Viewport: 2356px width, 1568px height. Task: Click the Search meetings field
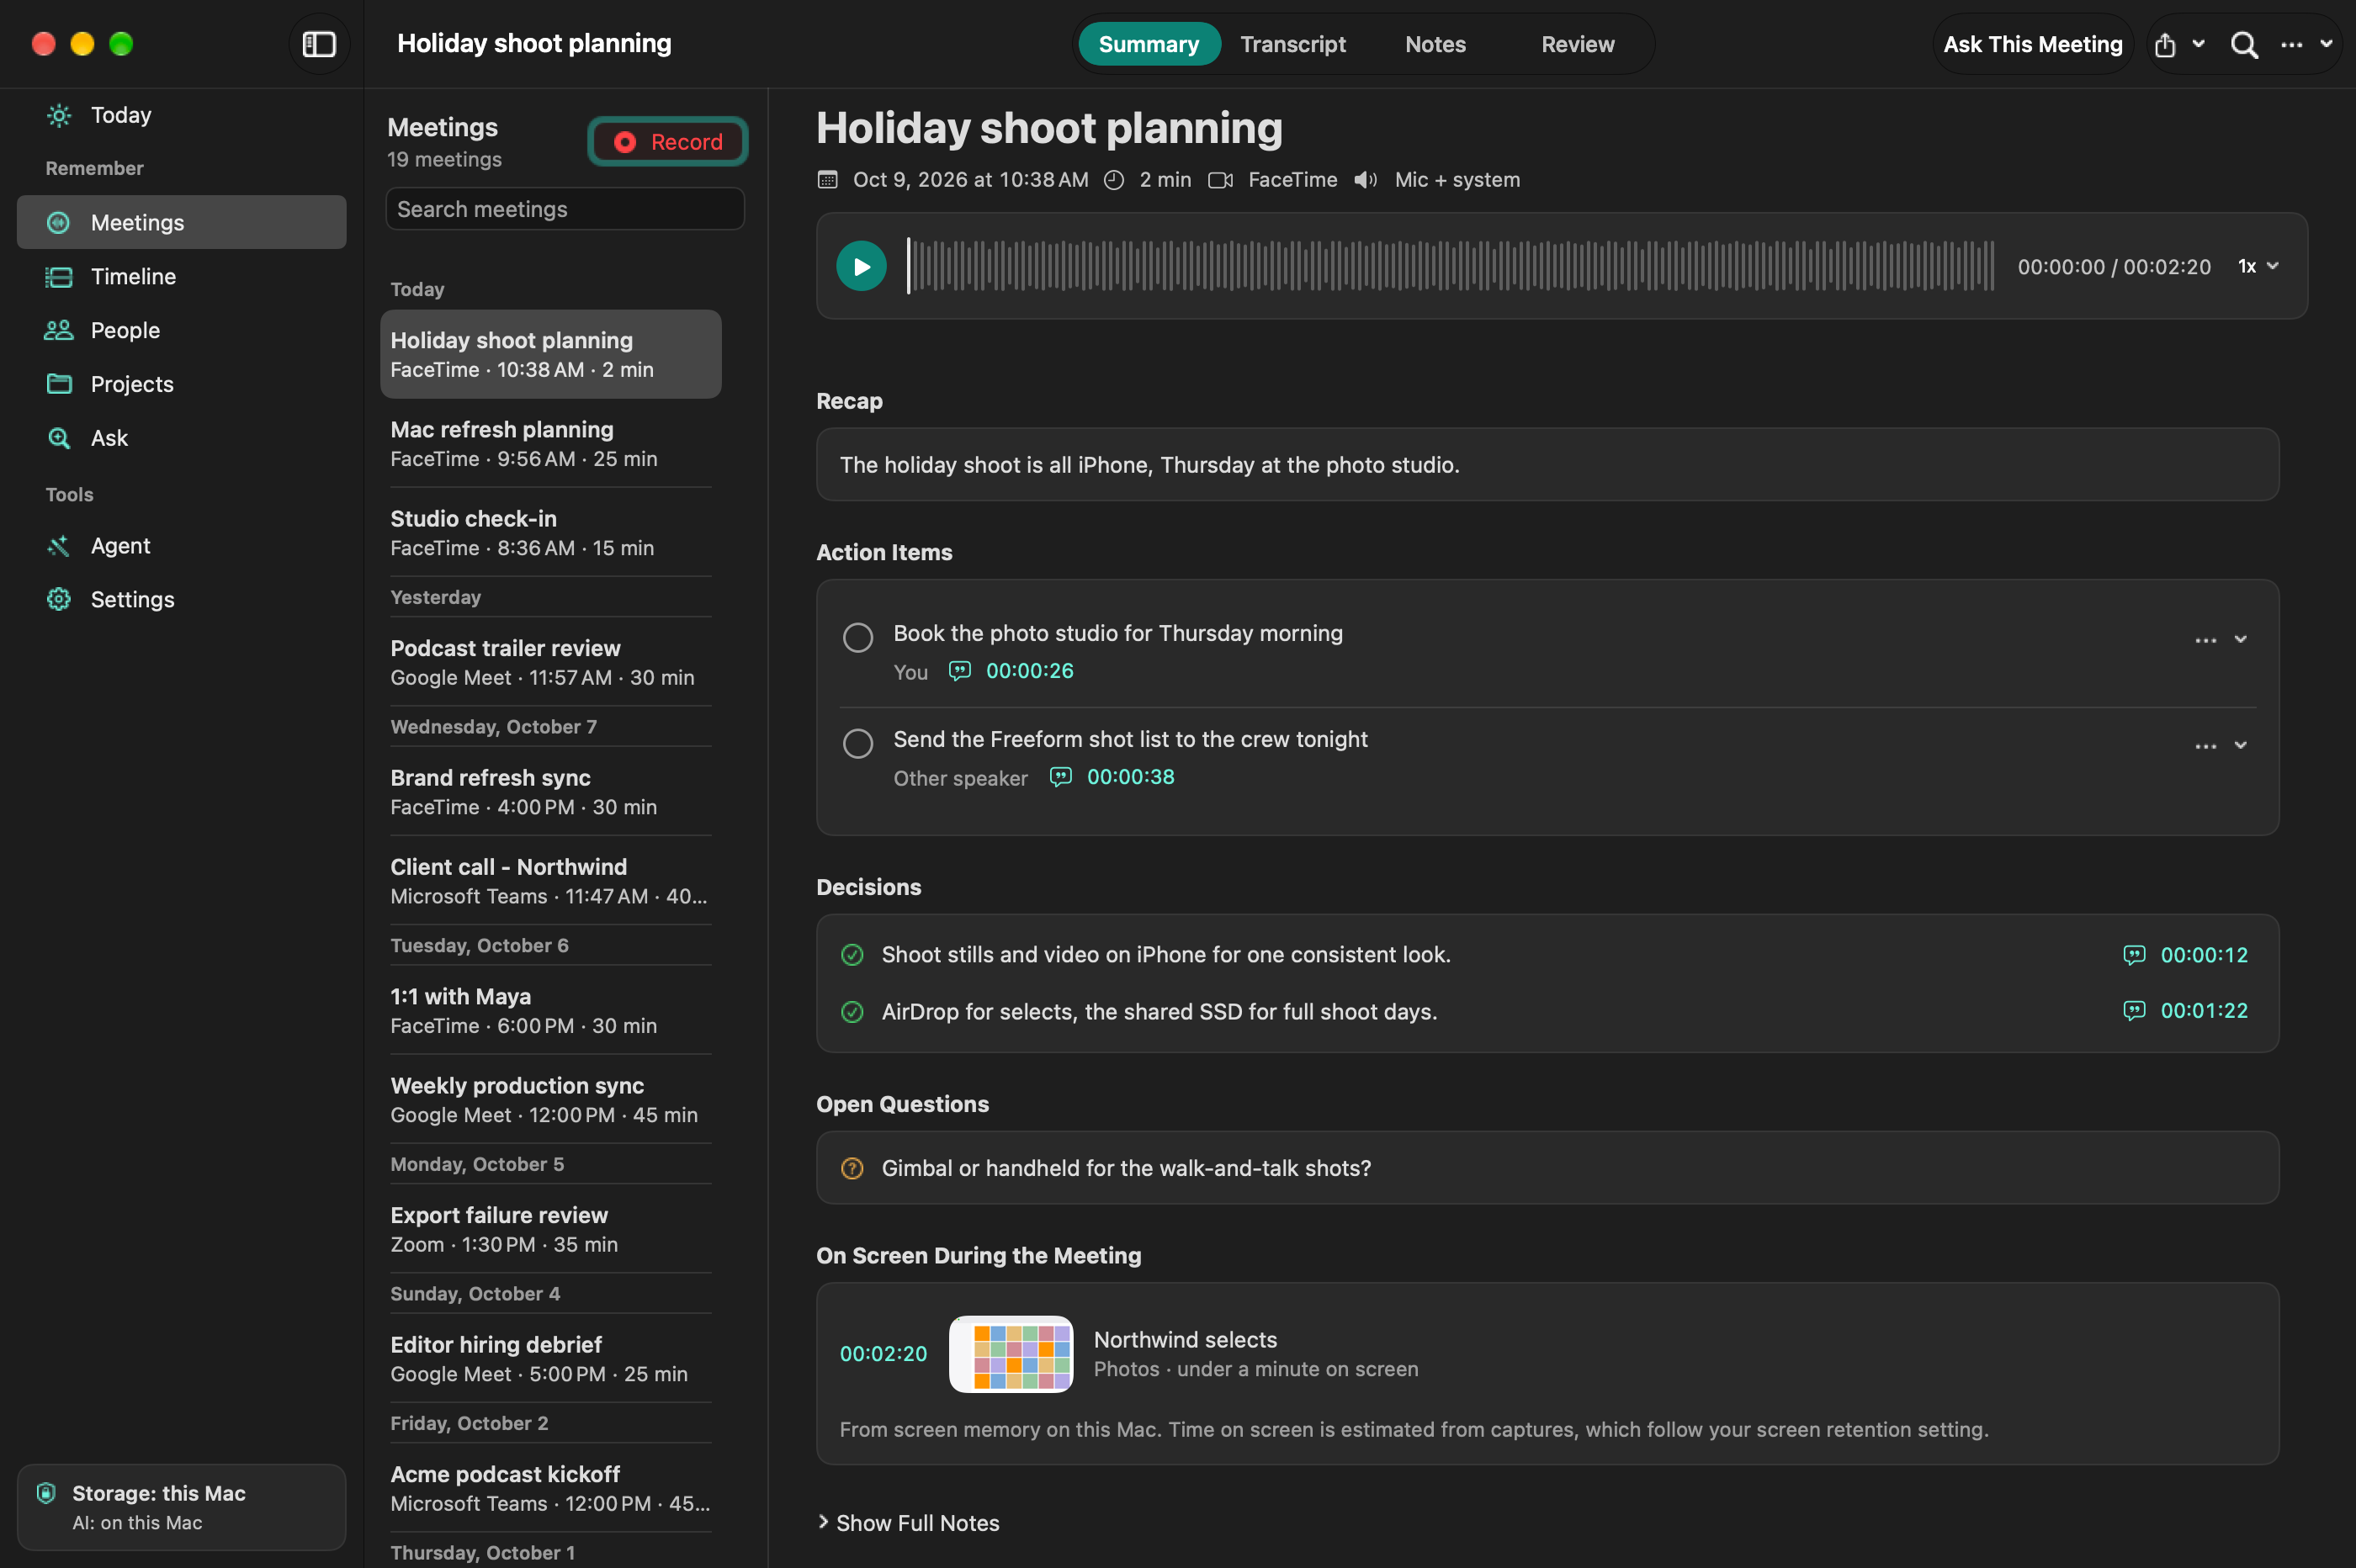565,209
